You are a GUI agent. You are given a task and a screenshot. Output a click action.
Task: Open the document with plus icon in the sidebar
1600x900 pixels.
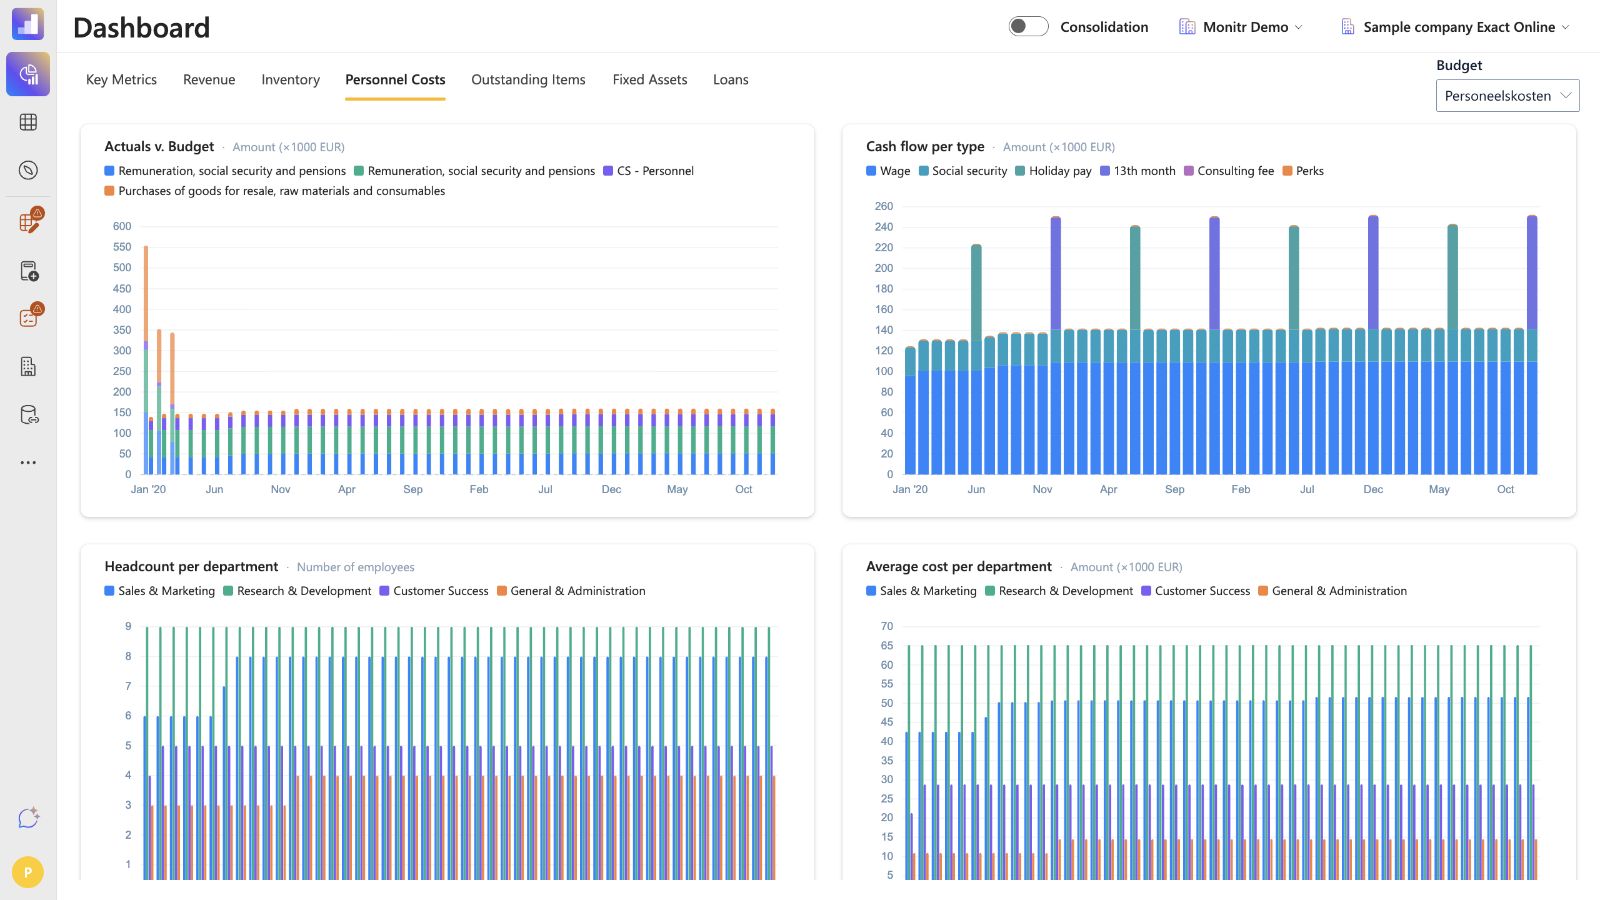coord(28,271)
